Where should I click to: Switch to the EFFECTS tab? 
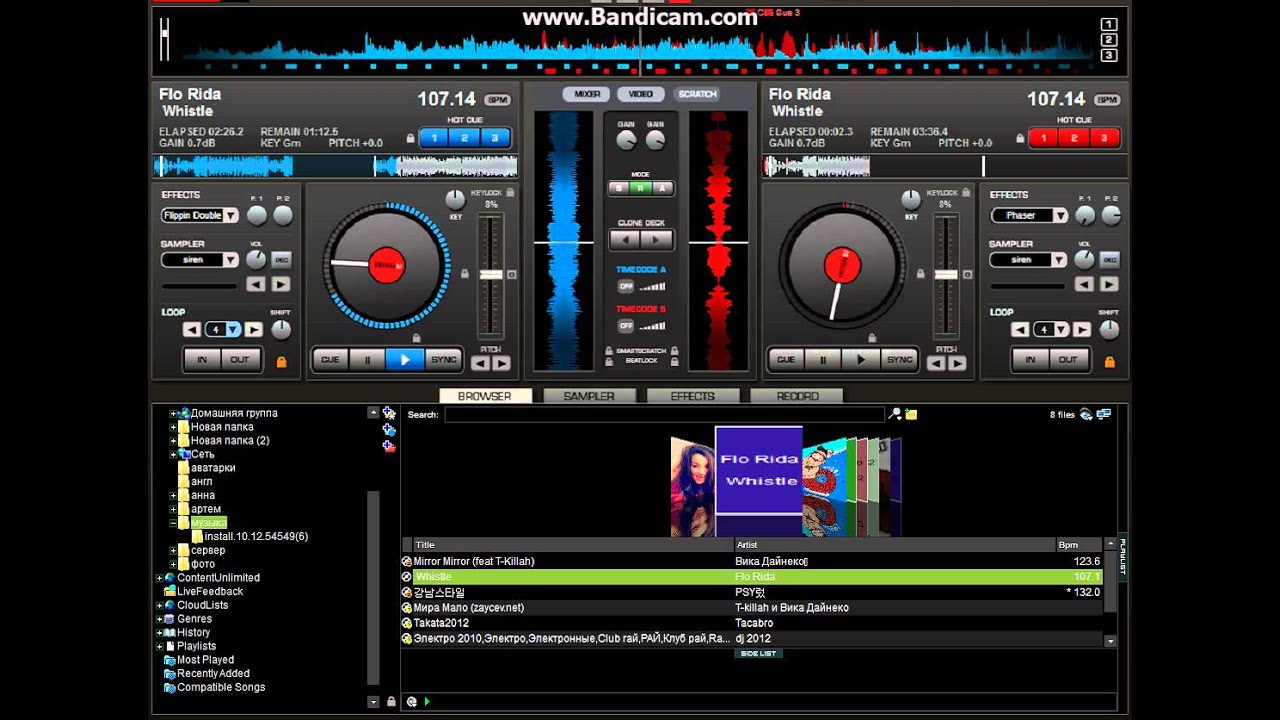coord(693,396)
